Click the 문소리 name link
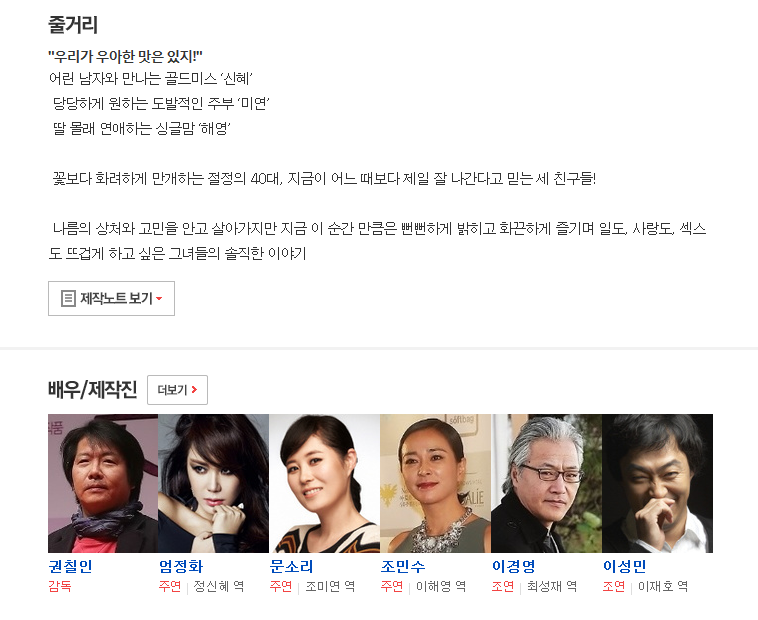This screenshot has height=620, width=758. pos(292,566)
